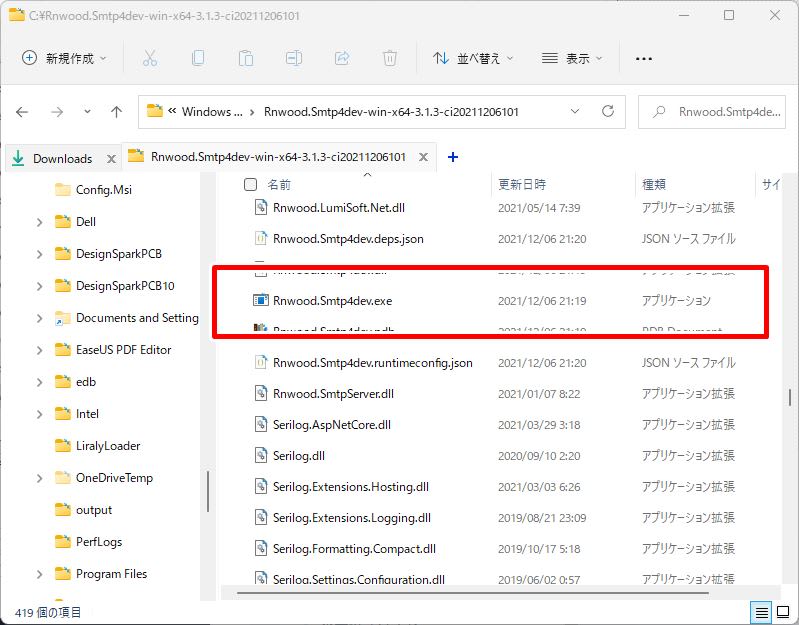
Task: Click the Delete trash can icon
Action: (x=390, y=58)
